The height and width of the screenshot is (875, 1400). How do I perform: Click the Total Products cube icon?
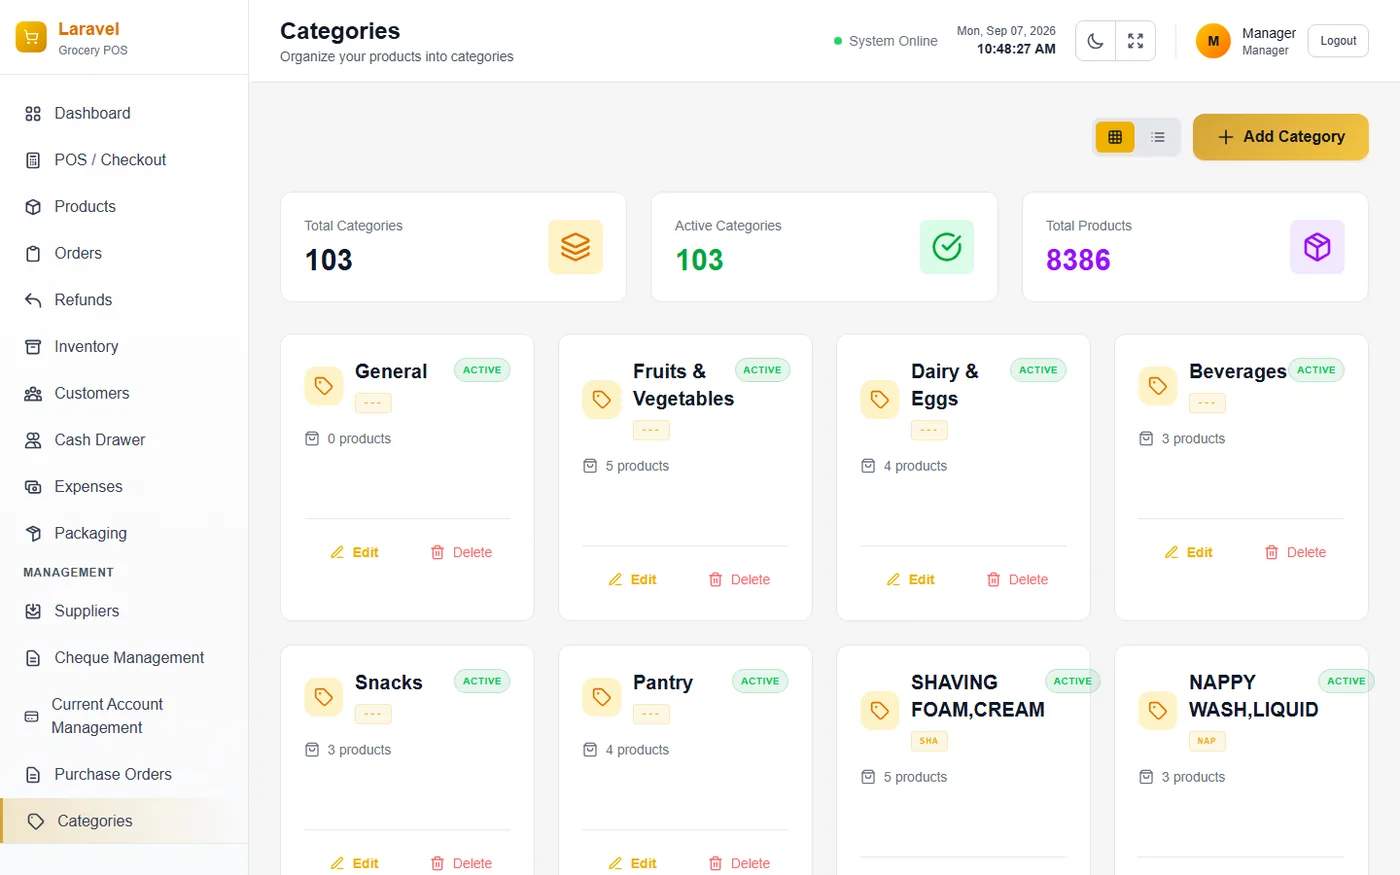point(1317,247)
